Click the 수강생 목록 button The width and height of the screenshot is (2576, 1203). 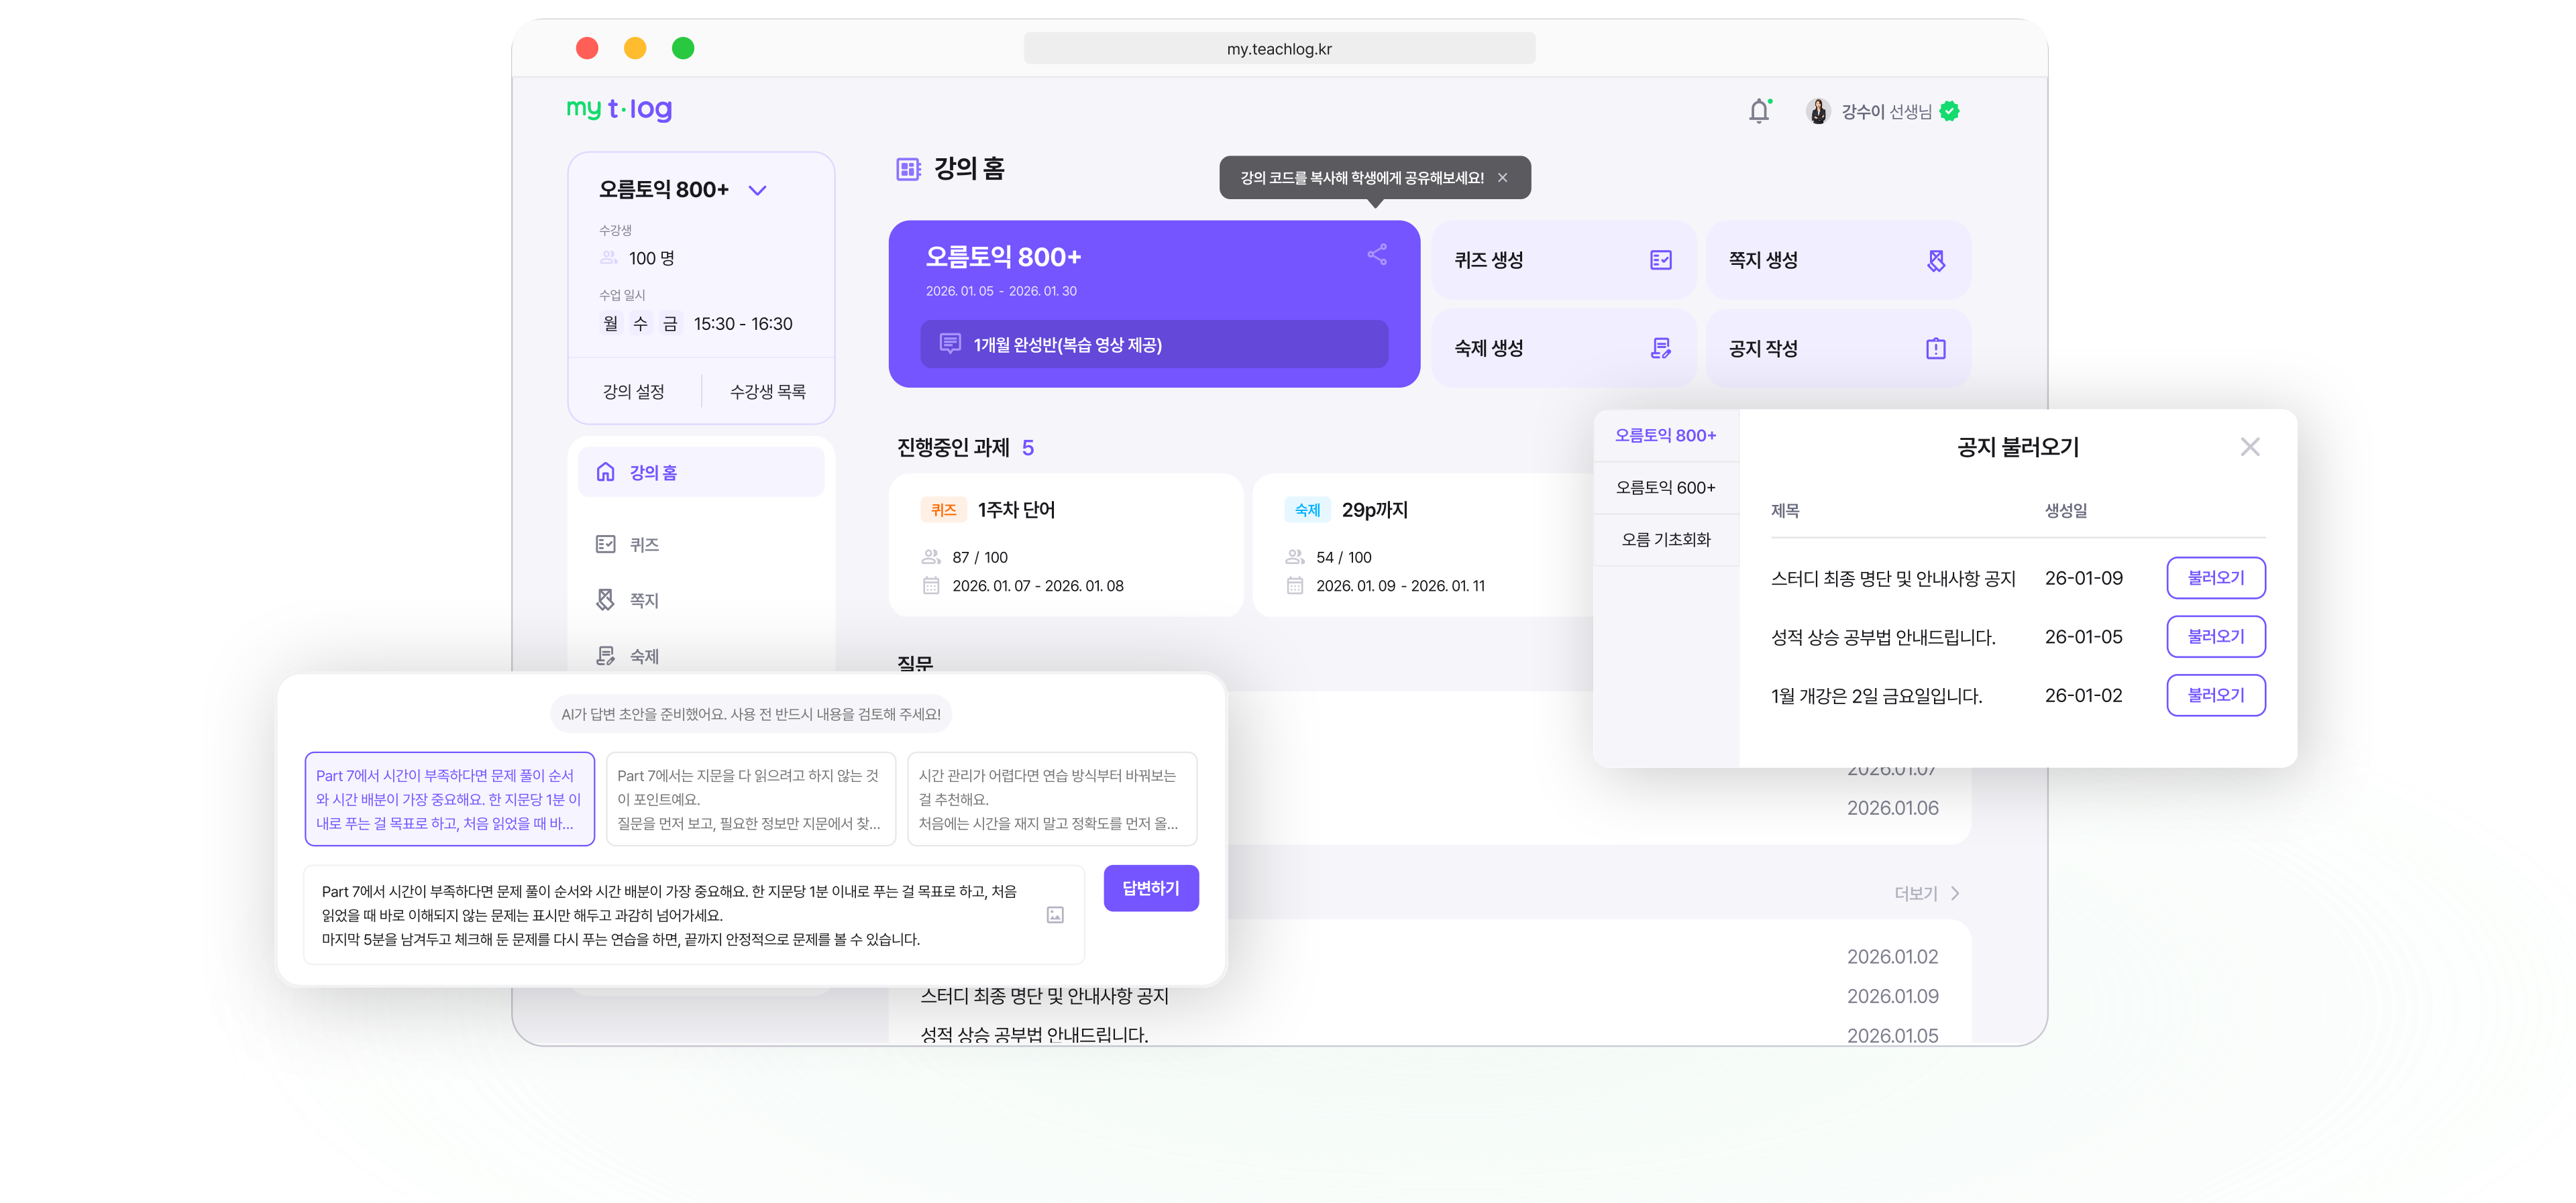click(x=767, y=391)
